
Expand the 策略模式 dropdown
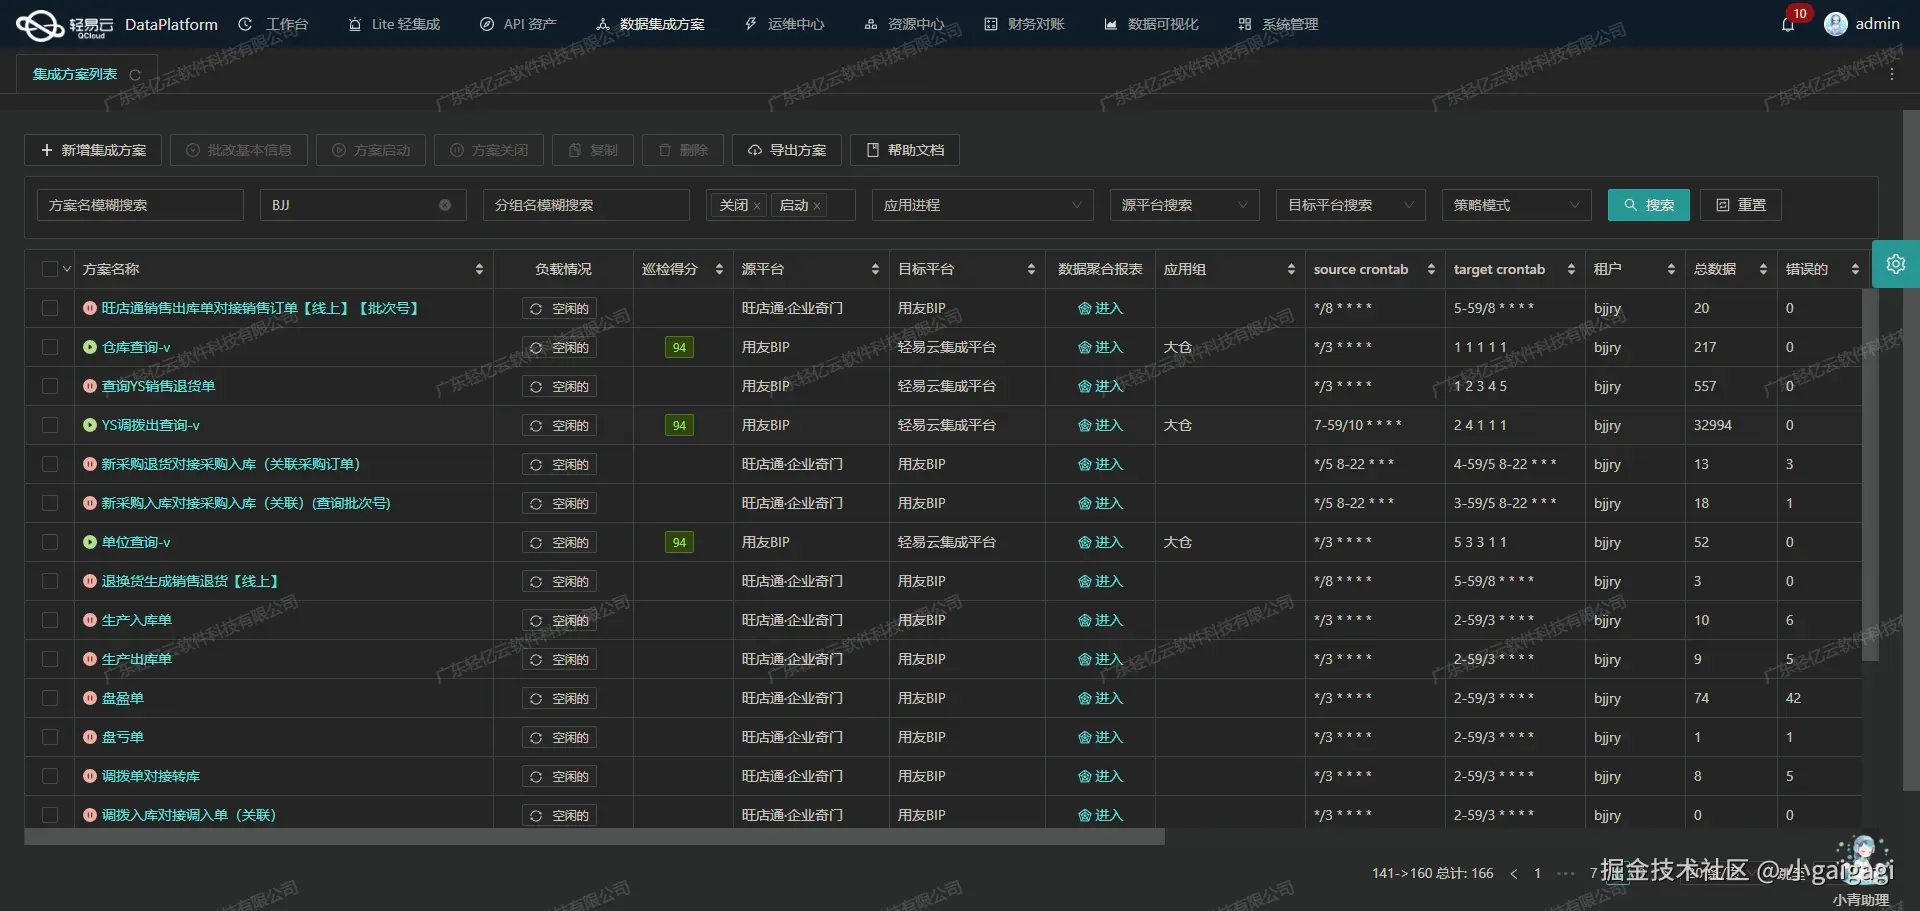(1515, 205)
